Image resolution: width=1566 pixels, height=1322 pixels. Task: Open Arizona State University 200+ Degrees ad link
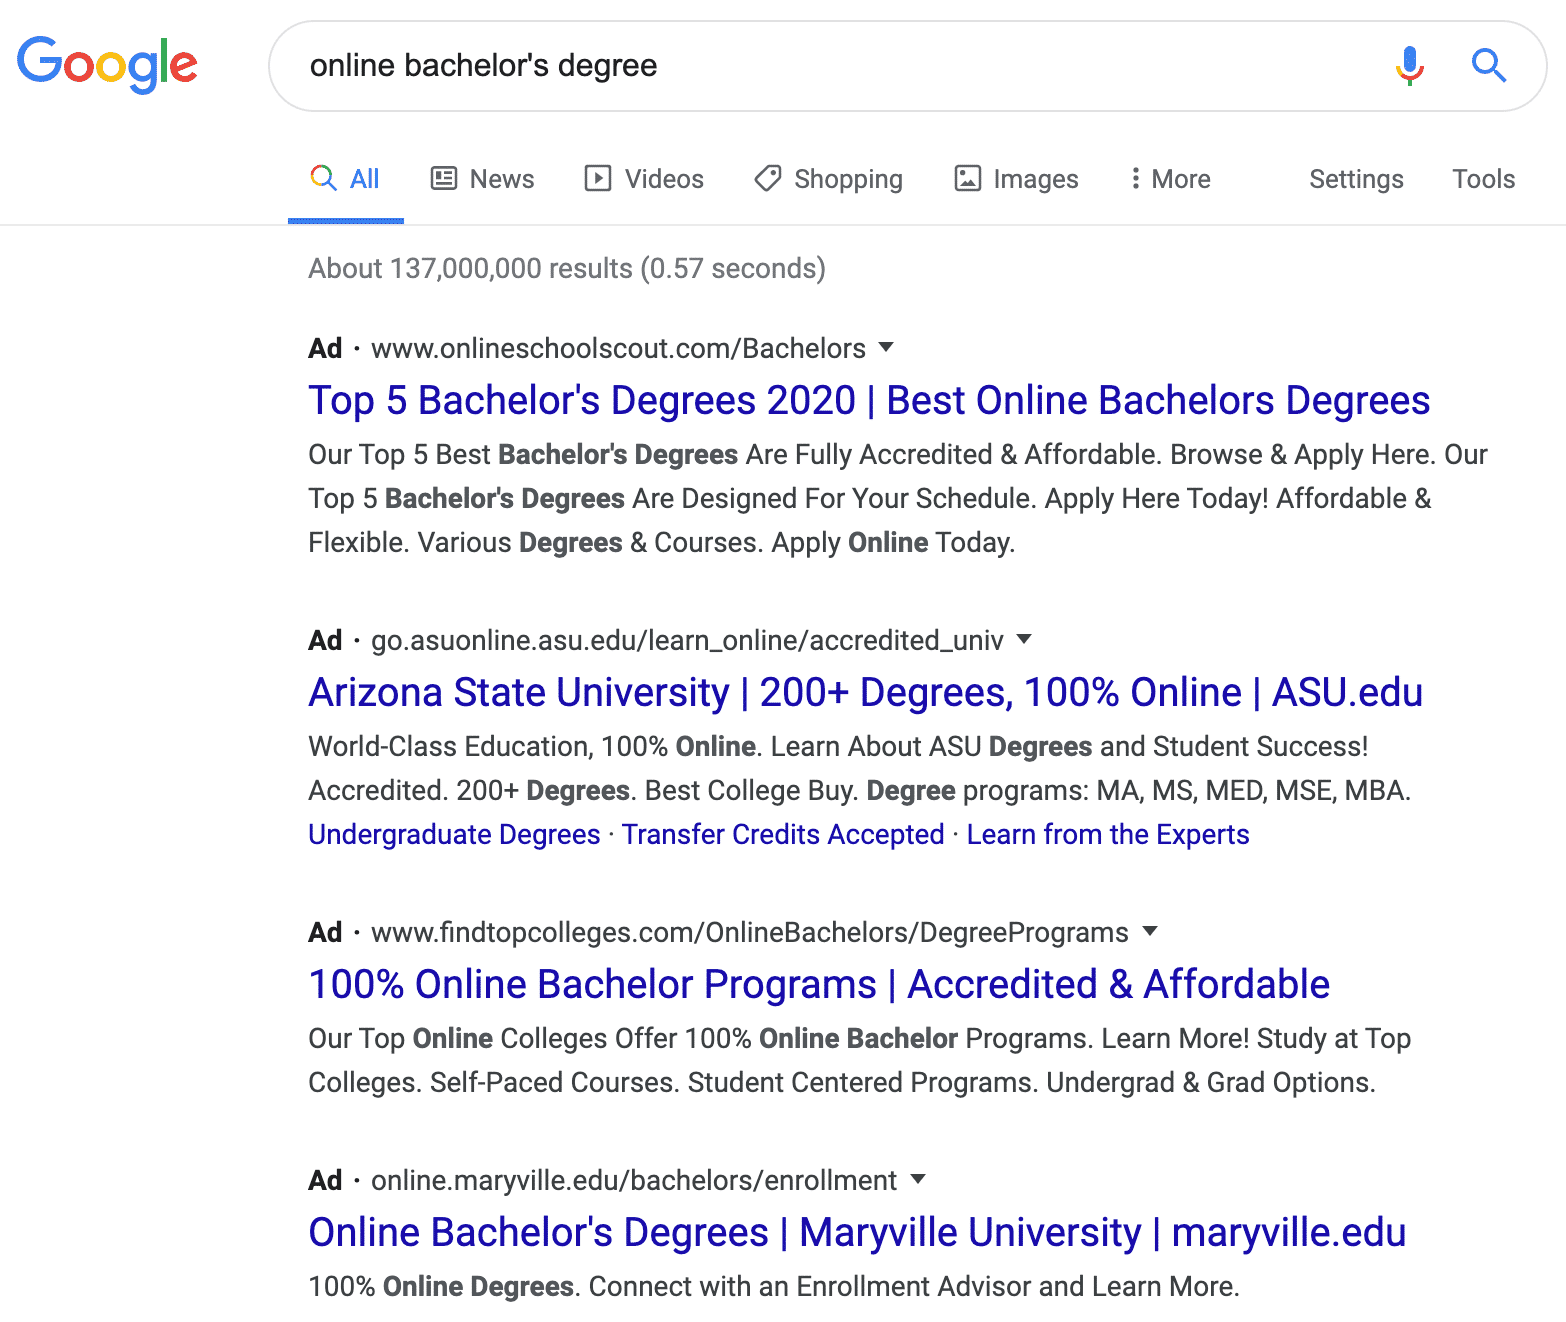[x=866, y=693]
